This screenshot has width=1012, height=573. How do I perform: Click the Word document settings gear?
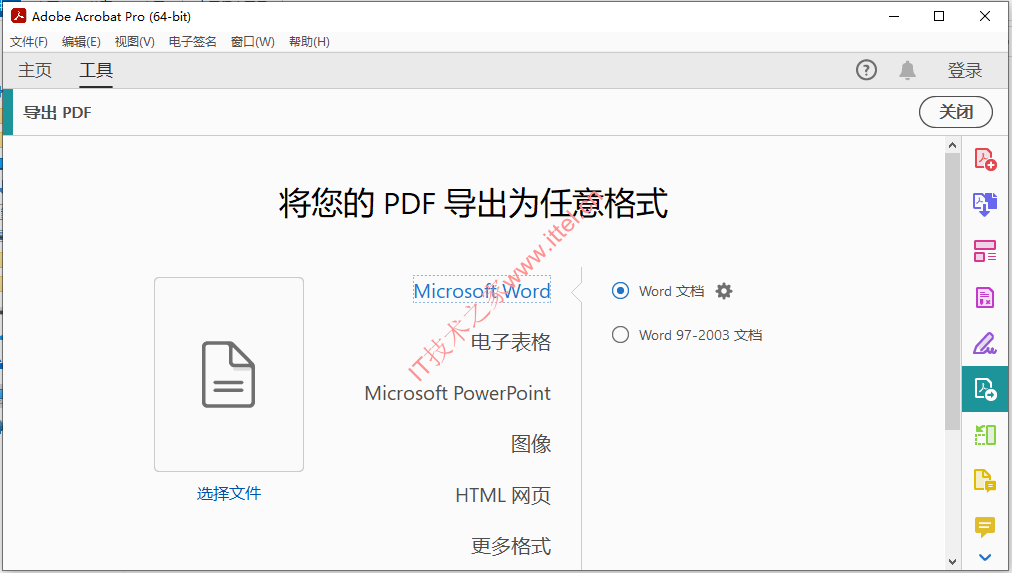pos(724,291)
